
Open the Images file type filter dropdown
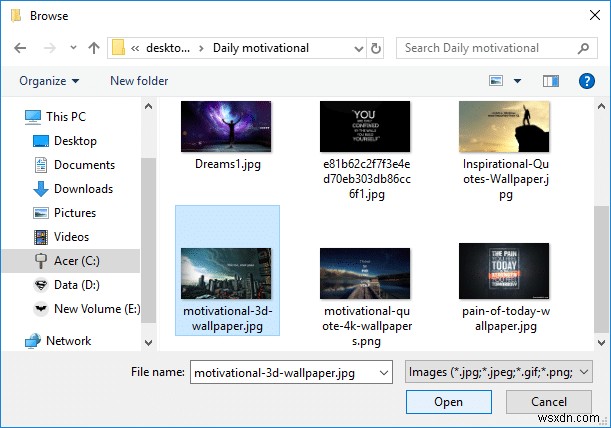[x=499, y=372]
